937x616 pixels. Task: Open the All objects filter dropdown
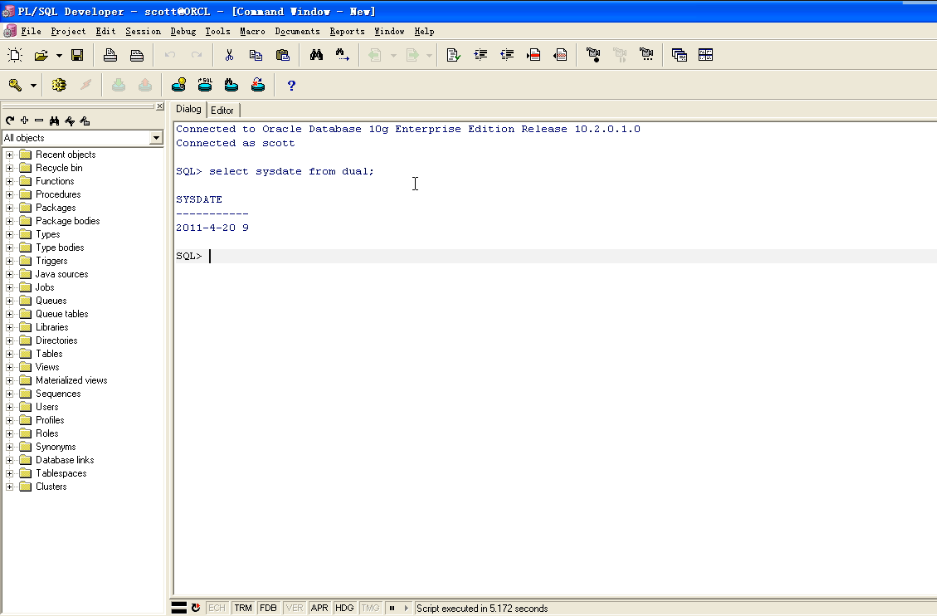pyautogui.click(x=156, y=138)
